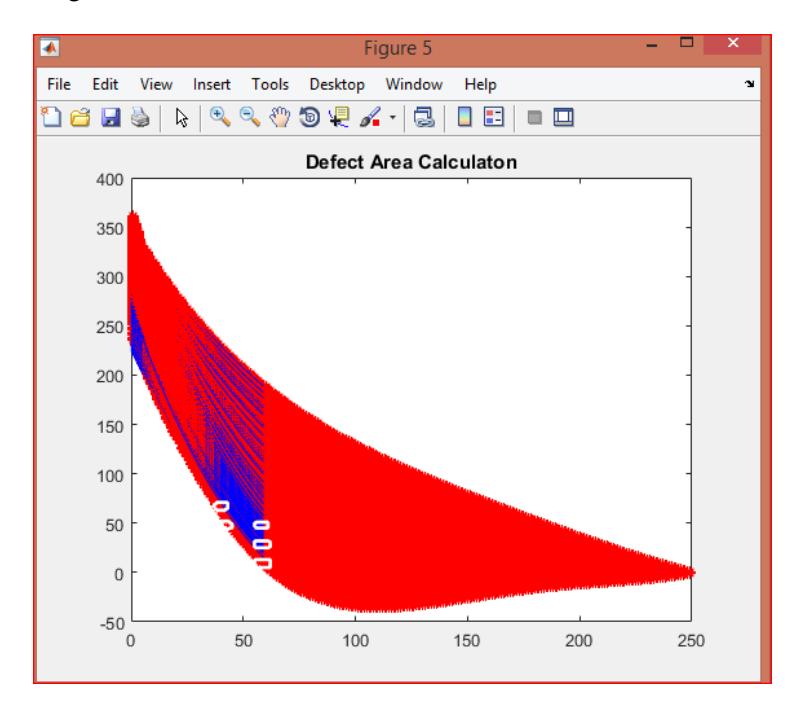Save figure with the floppy disk icon
This screenshot has height=717, width=805.
(110, 118)
